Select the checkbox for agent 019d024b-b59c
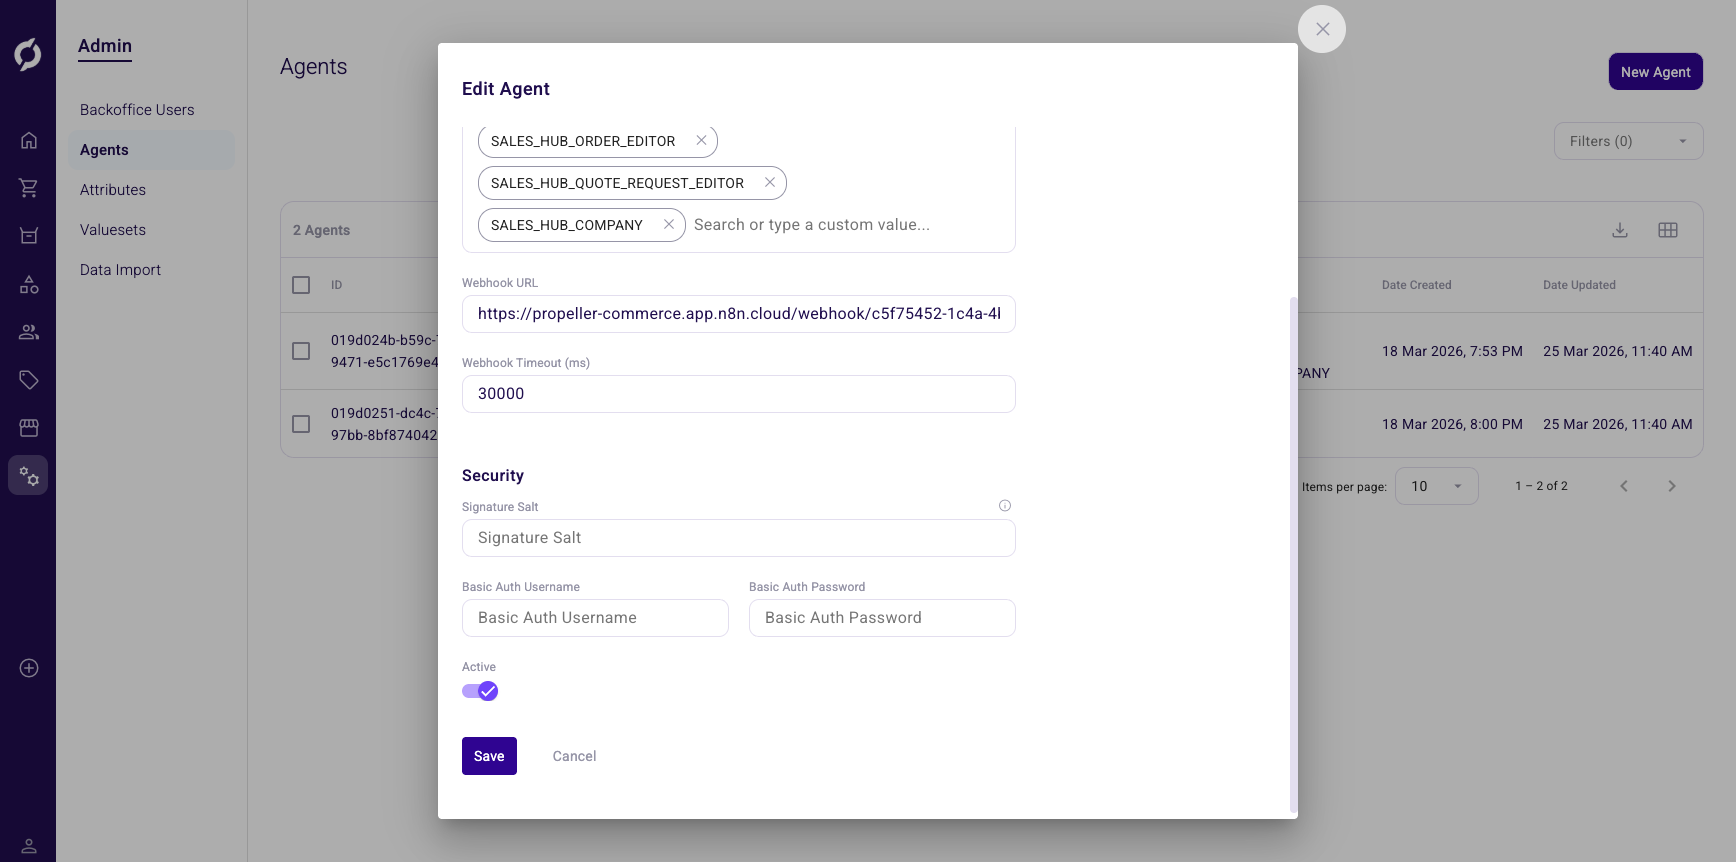1736x862 pixels. coord(301,351)
